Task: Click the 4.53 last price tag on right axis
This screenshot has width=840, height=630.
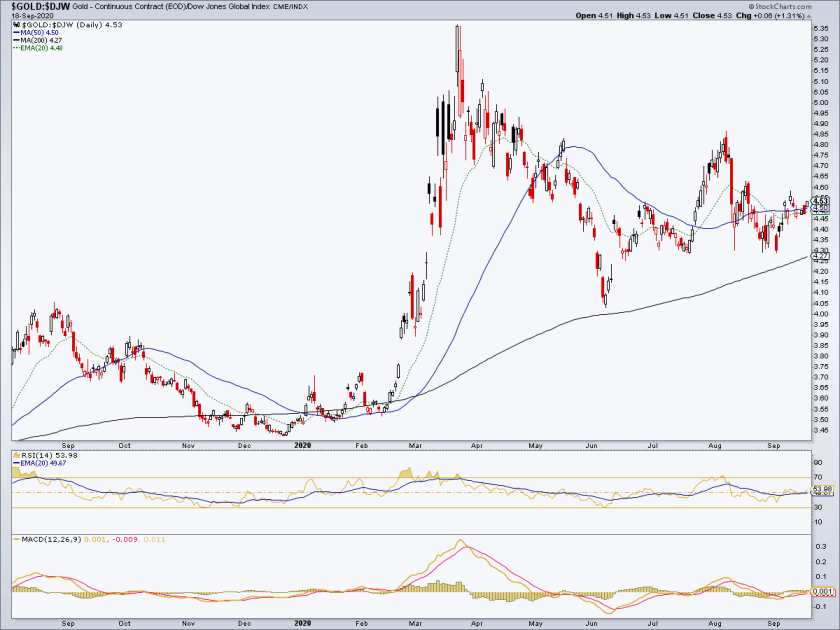Action: [x=821, y=201]
